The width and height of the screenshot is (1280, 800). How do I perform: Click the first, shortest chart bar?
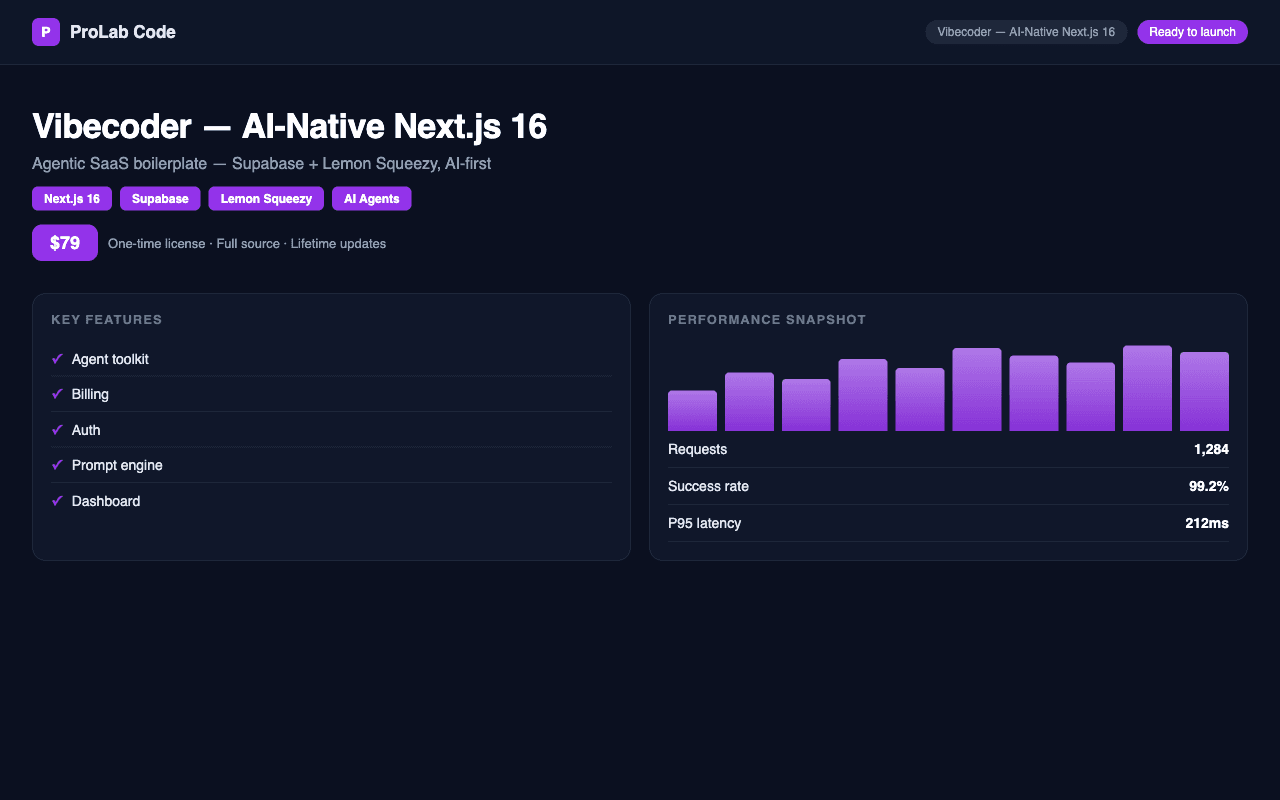[692, 411]
